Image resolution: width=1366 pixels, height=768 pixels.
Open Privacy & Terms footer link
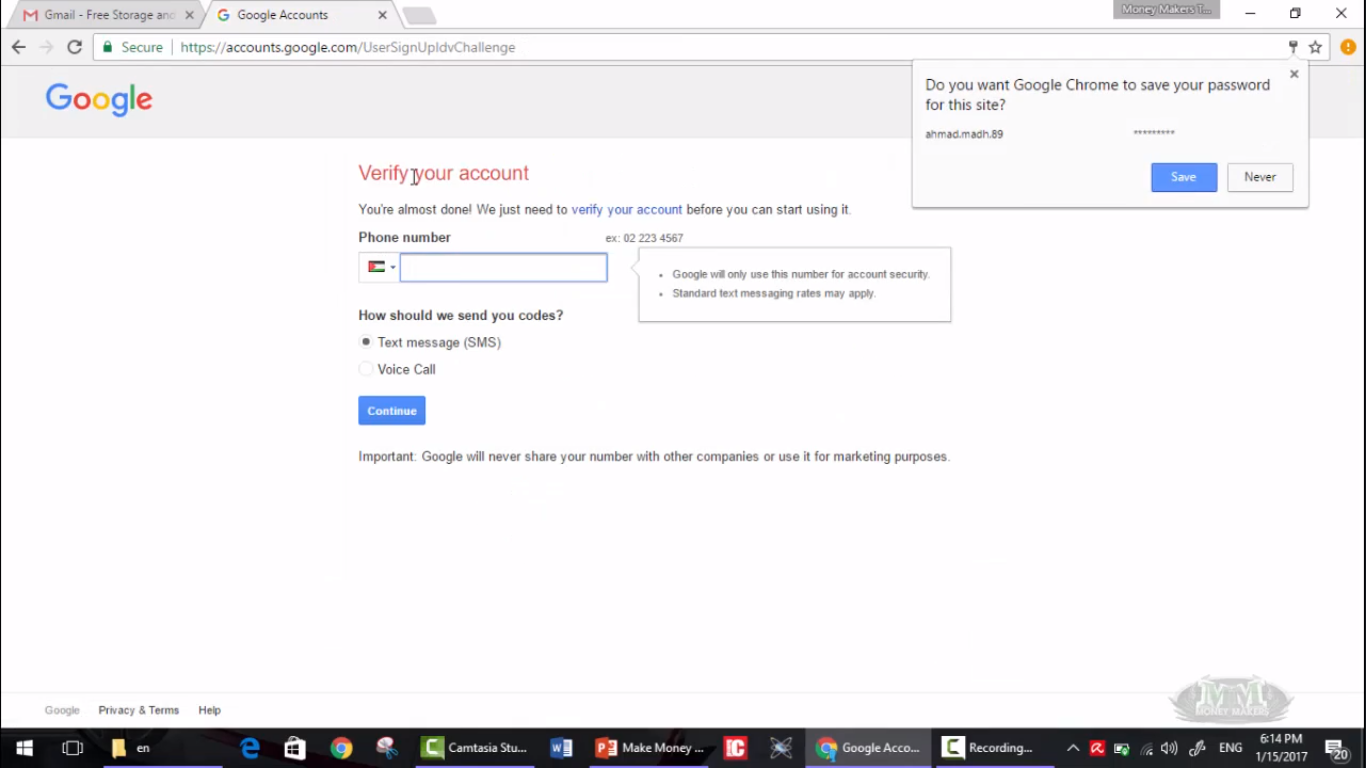(139, 710)
